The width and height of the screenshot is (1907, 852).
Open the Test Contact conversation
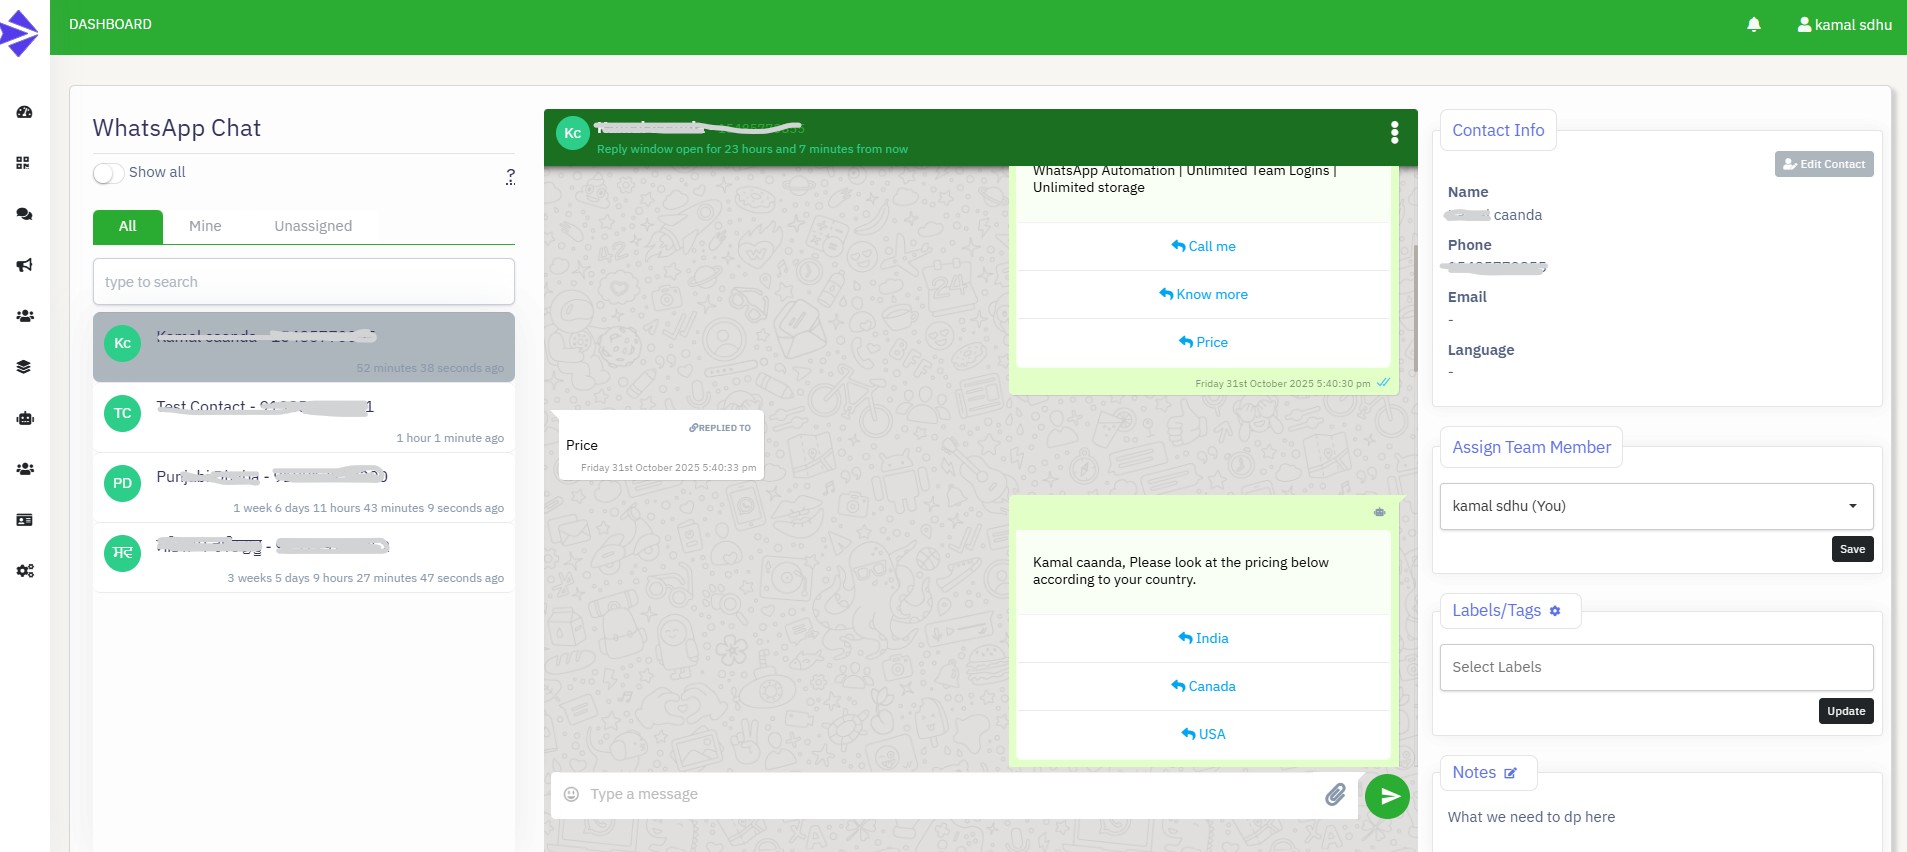(x=304, y=418)
